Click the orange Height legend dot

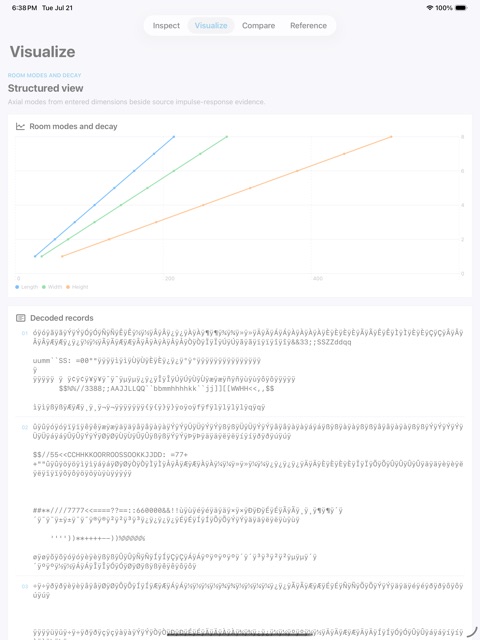click(x=68, y=287)
